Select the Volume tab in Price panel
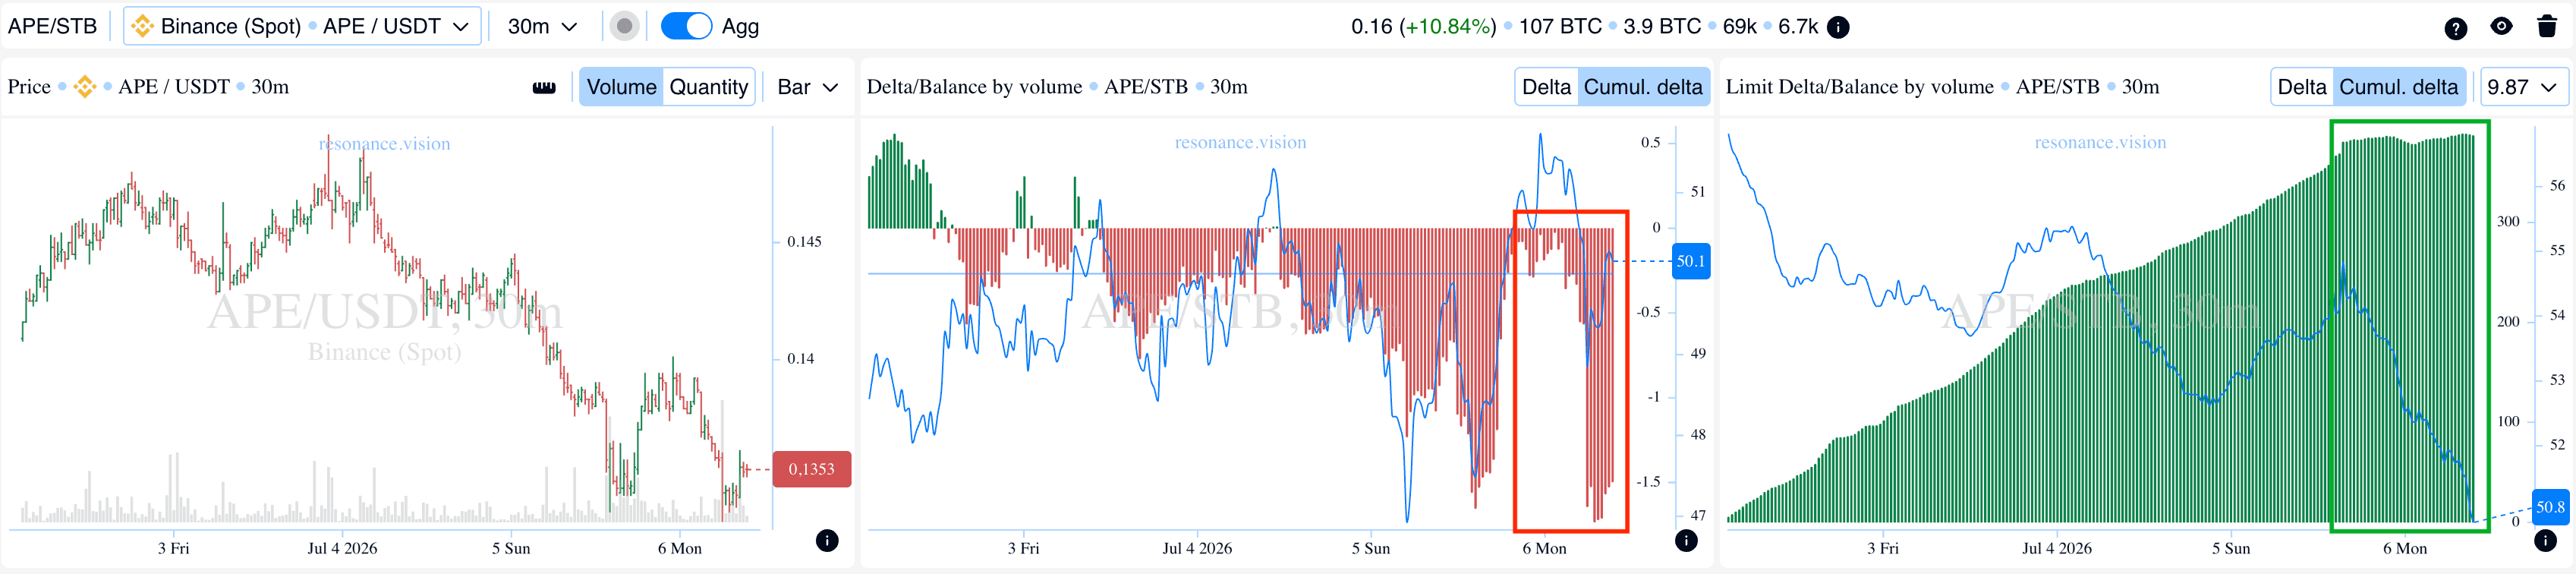2576x574 pixels. pos(621,87)
